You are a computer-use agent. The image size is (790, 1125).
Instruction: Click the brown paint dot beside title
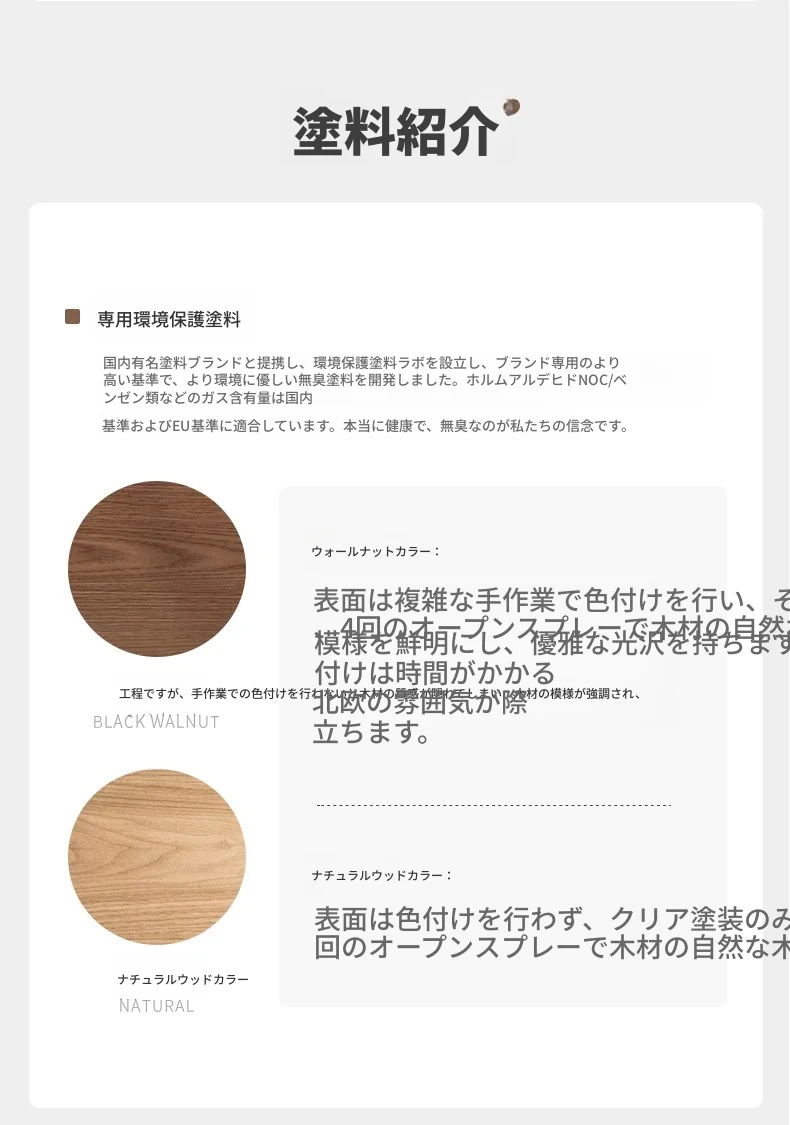511,107
